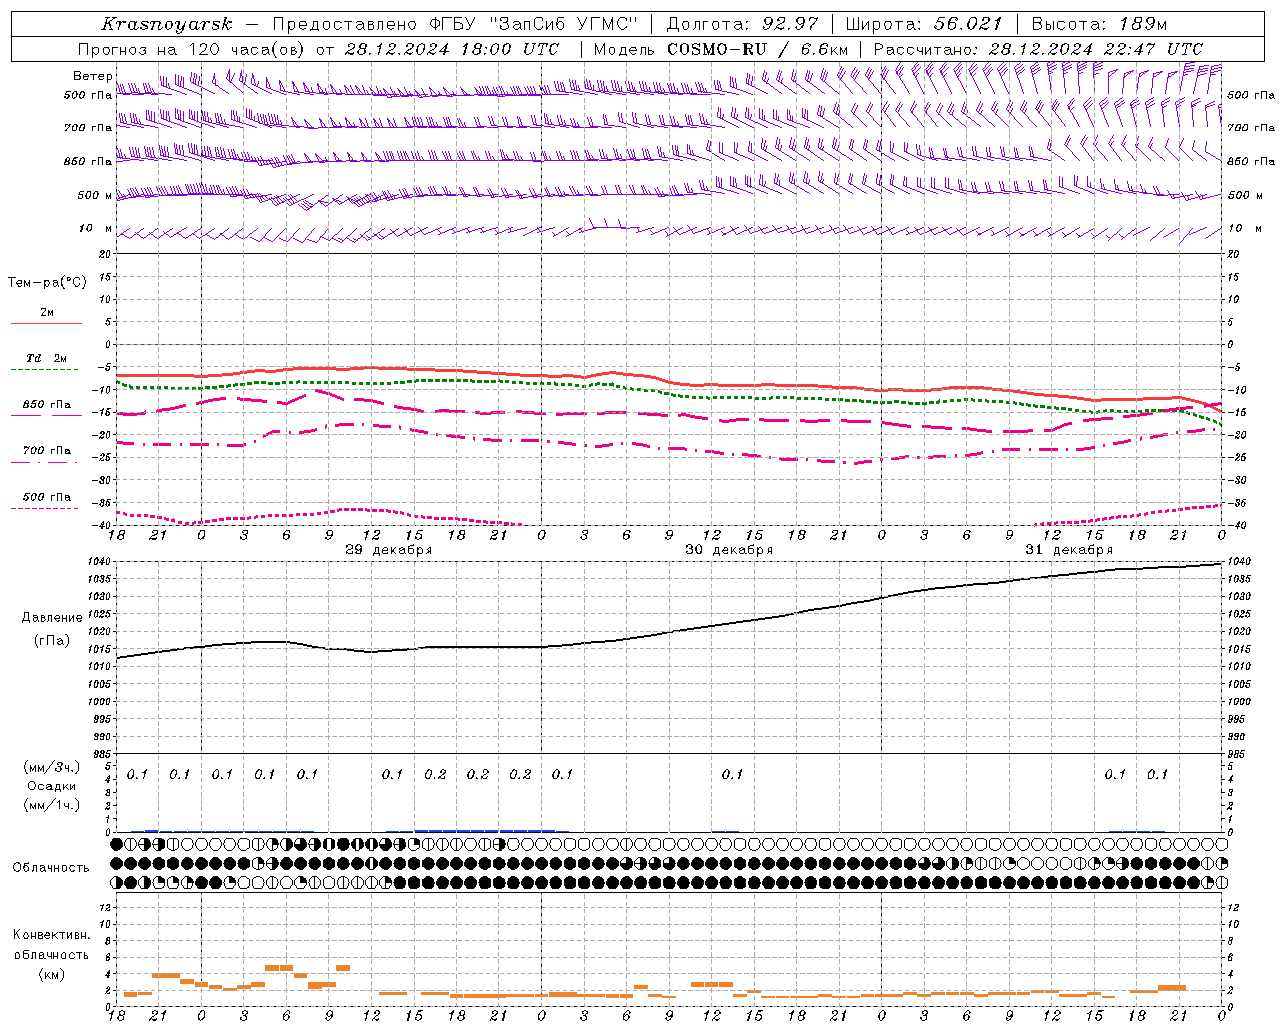The image size is (1280, 1024).
Task: Click the "30 декабря" date label
Action: 729,550
